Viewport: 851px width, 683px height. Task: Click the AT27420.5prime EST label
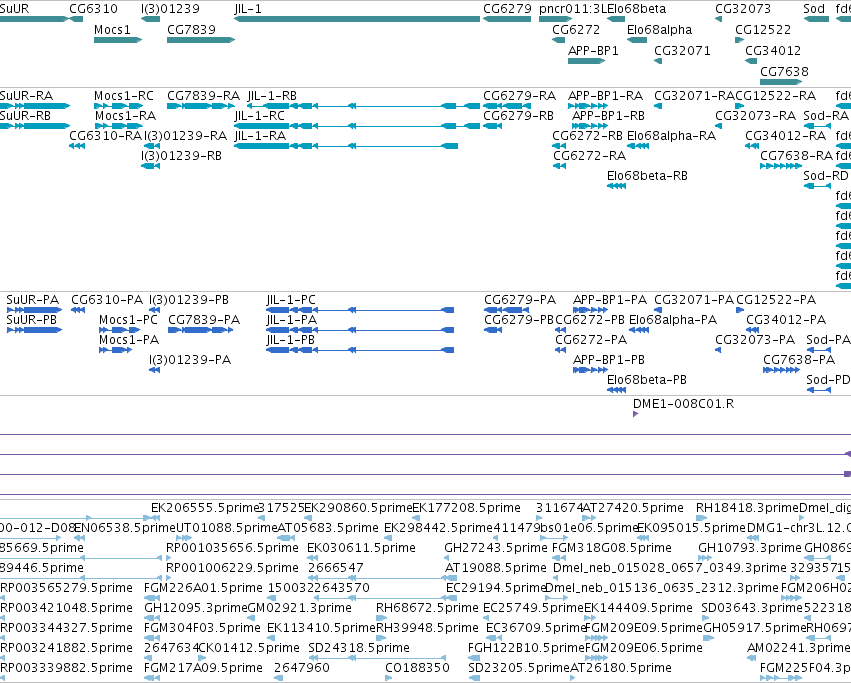point(633,508)
